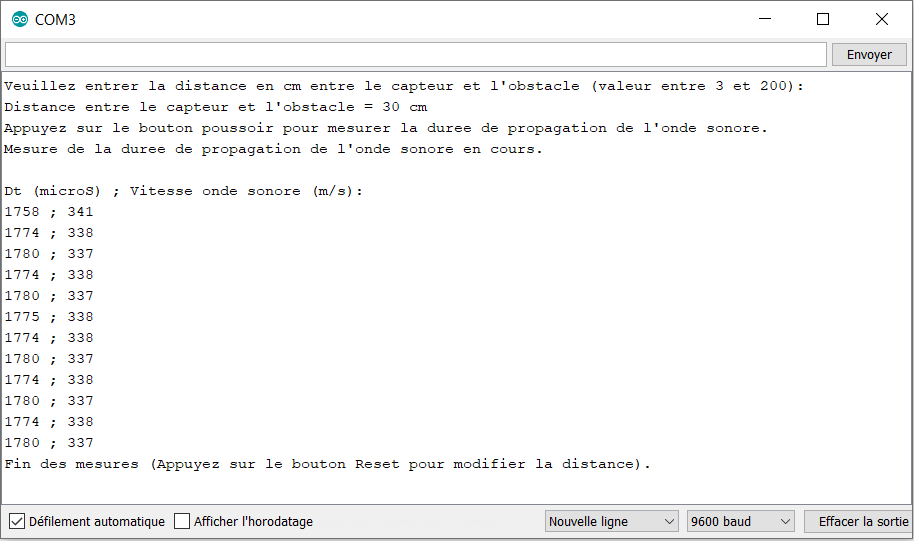Click the Effacer la sortie button
Screen dimensions: 914x541
coord(862,521)
